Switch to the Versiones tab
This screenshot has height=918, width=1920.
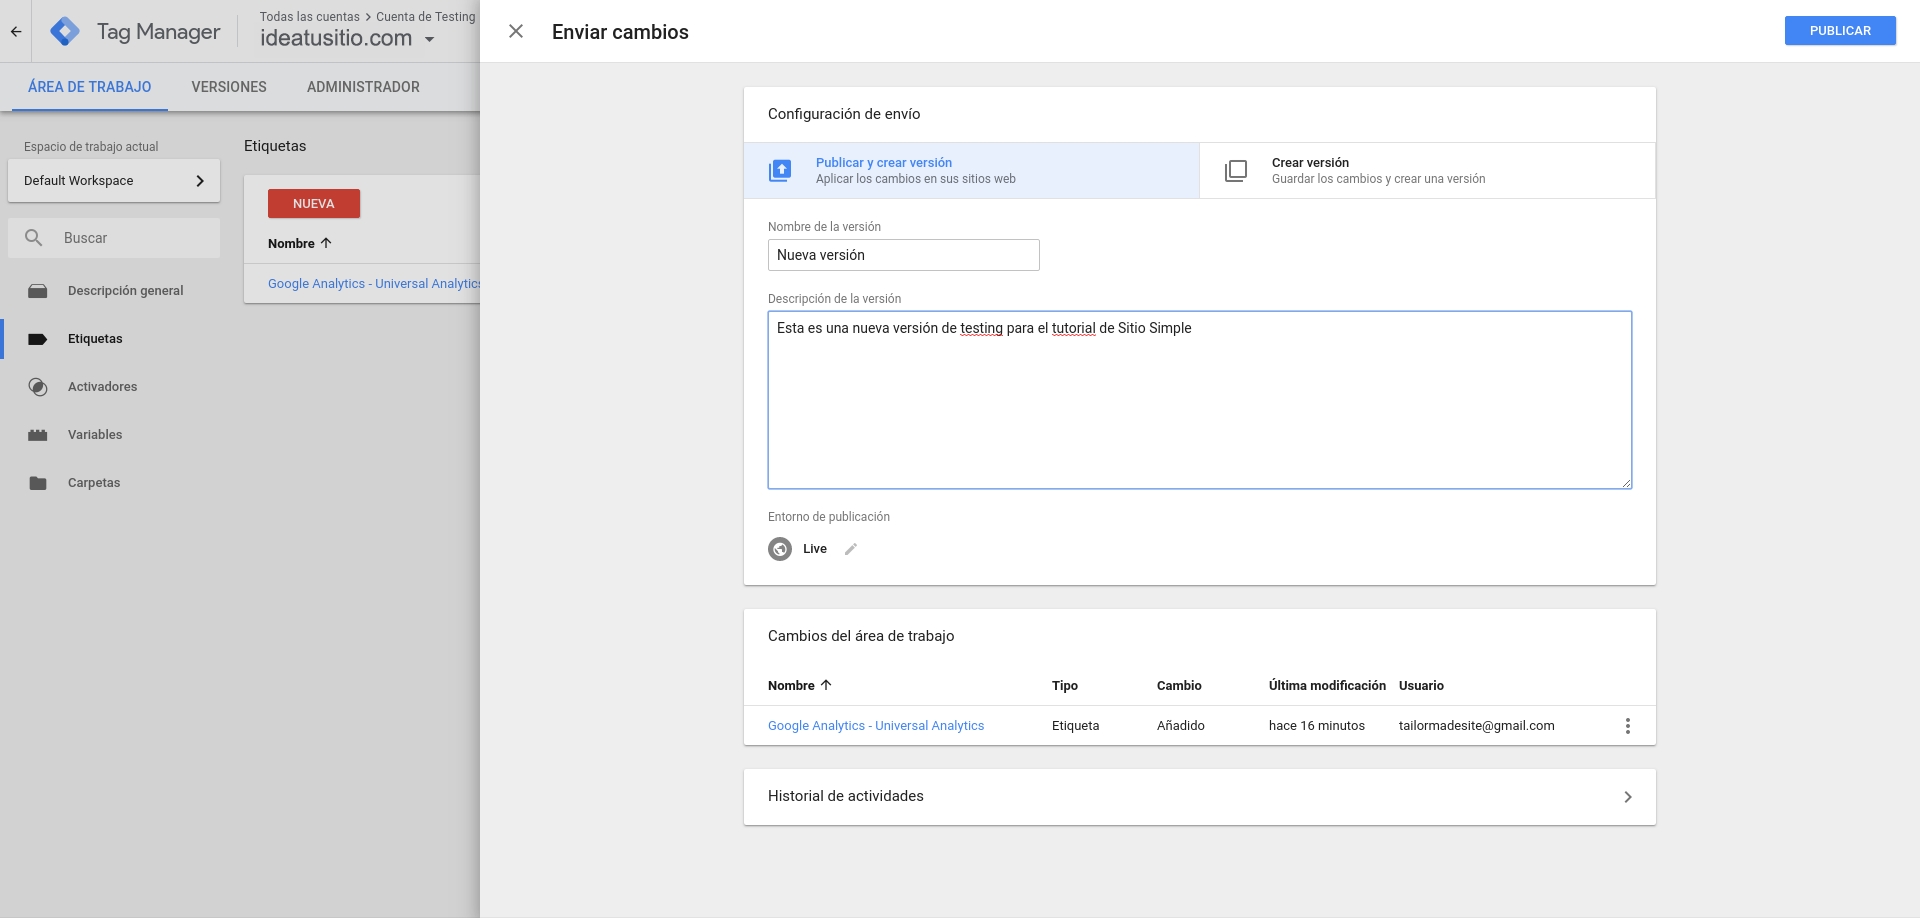[x=229, y=87]
